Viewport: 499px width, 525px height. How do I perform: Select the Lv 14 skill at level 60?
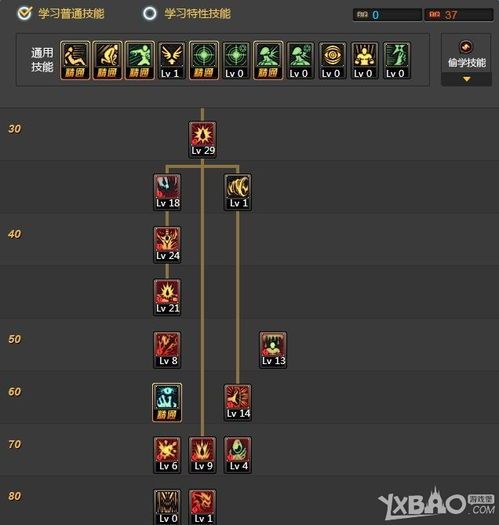click(x=238, y=402)
